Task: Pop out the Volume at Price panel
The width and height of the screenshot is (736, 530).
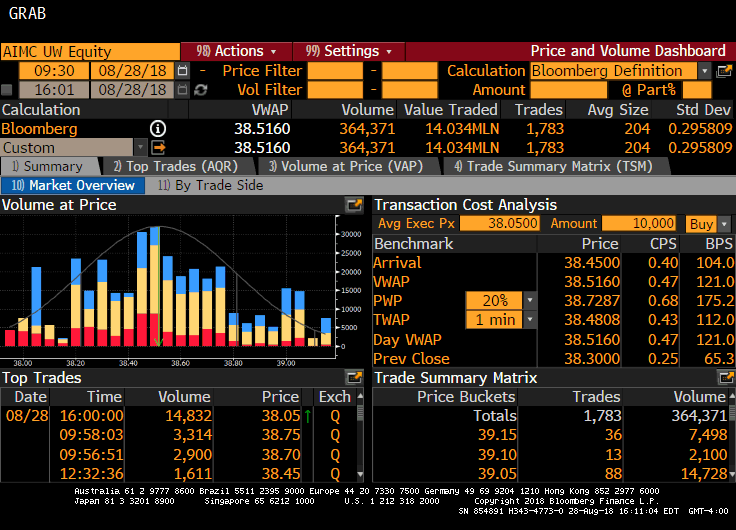Action: pyautogui.click(x=354, y=205)
